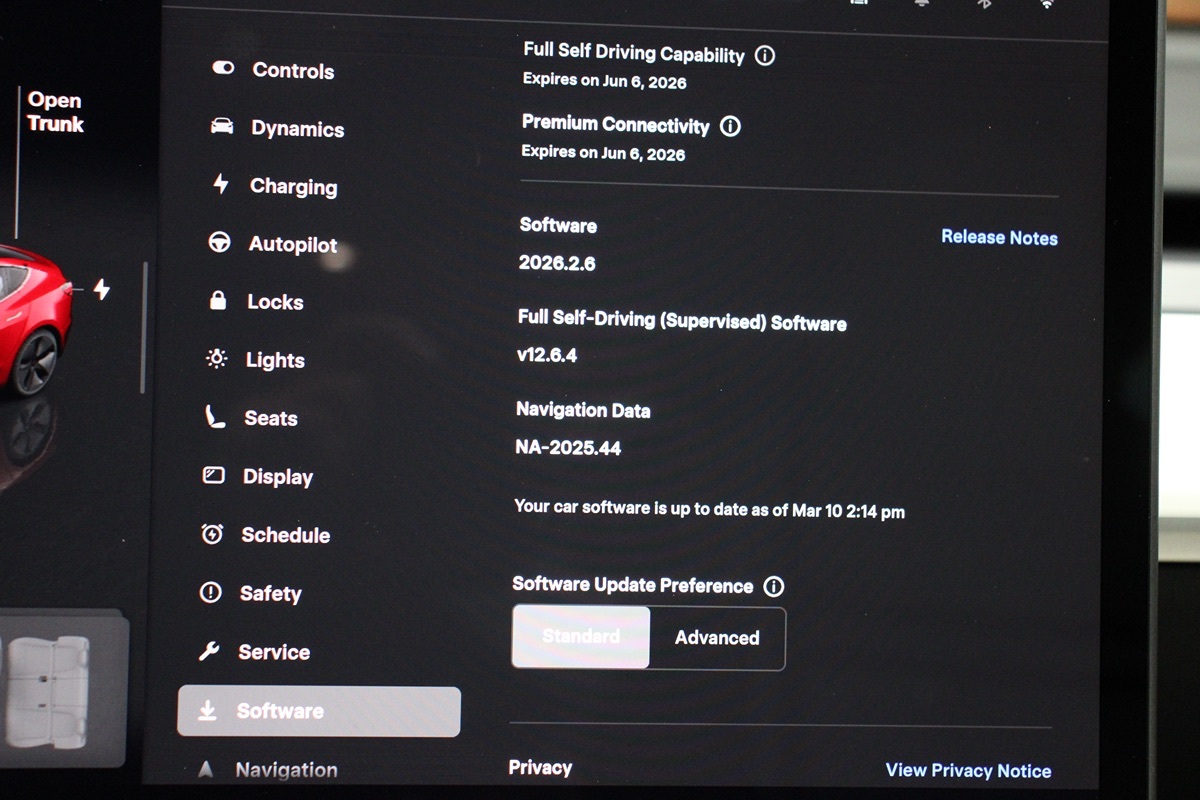Click the padlock icon for Locks
The height and width of the screenshot is (800, 1200).
(218, 301)
